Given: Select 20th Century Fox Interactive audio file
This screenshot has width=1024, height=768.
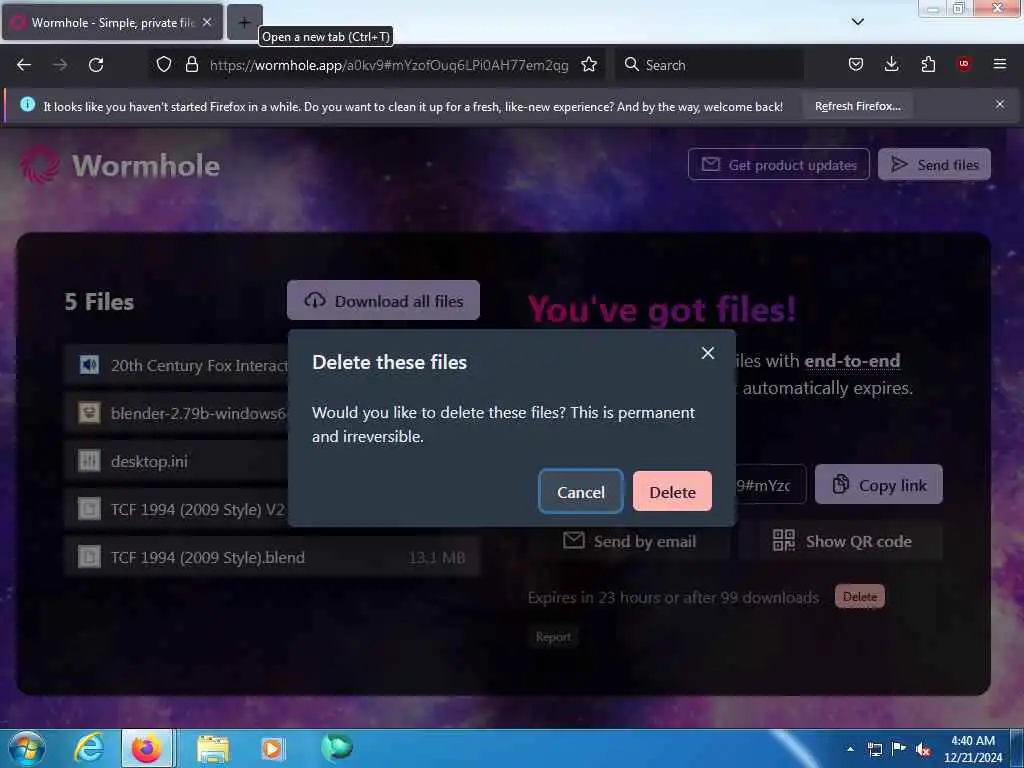Looking at the screenshot, I should pos(176,365).
